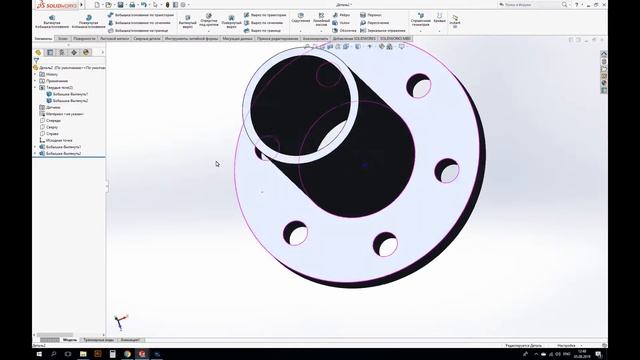This screenshot has width=640, height=360.
Task: Click the Linear Pattern tool icon
Action: click(x=322, y=16)
